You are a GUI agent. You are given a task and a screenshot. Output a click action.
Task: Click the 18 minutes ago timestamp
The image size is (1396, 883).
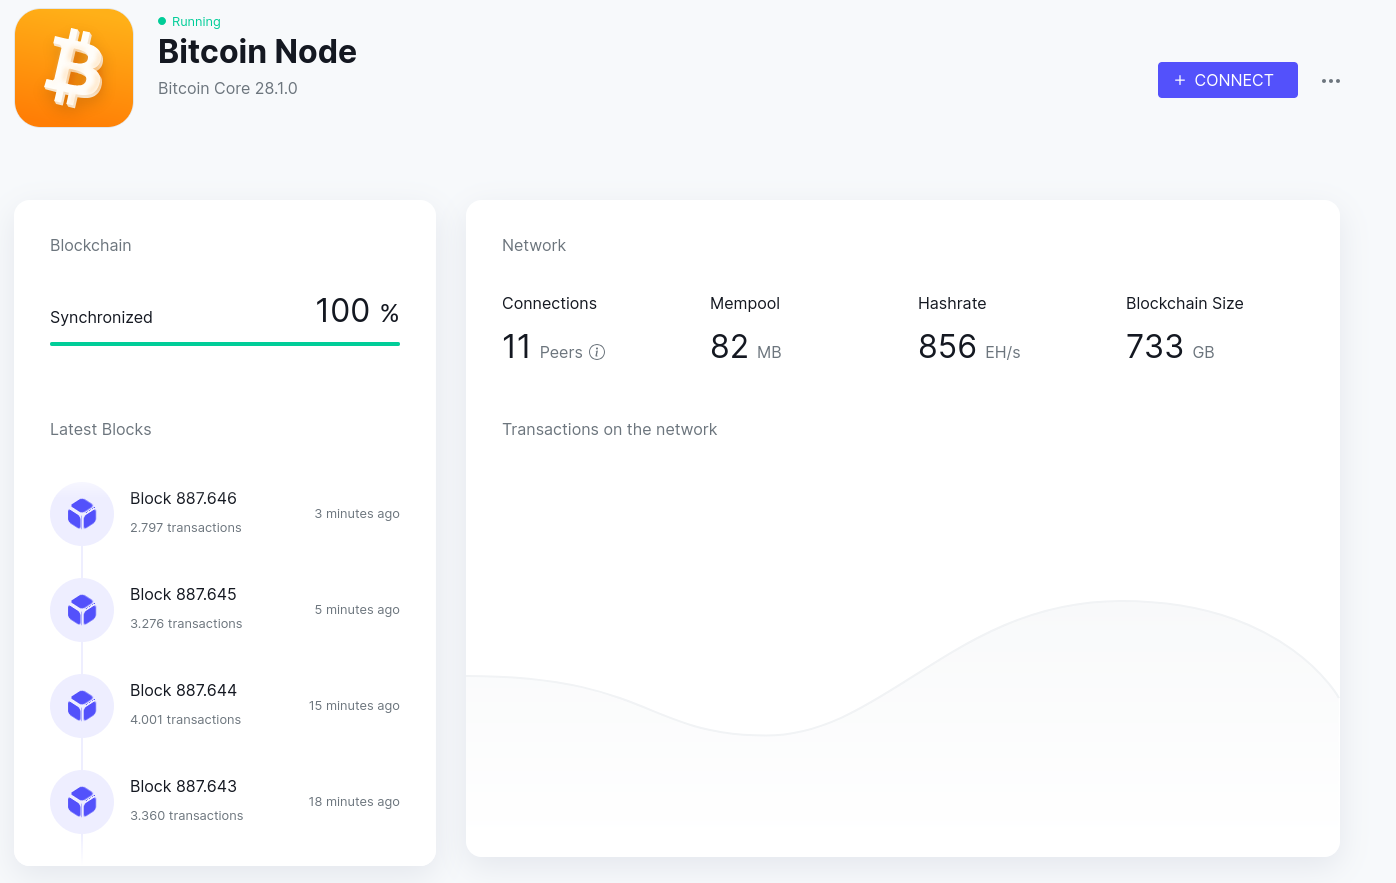[x=354, y=802]
